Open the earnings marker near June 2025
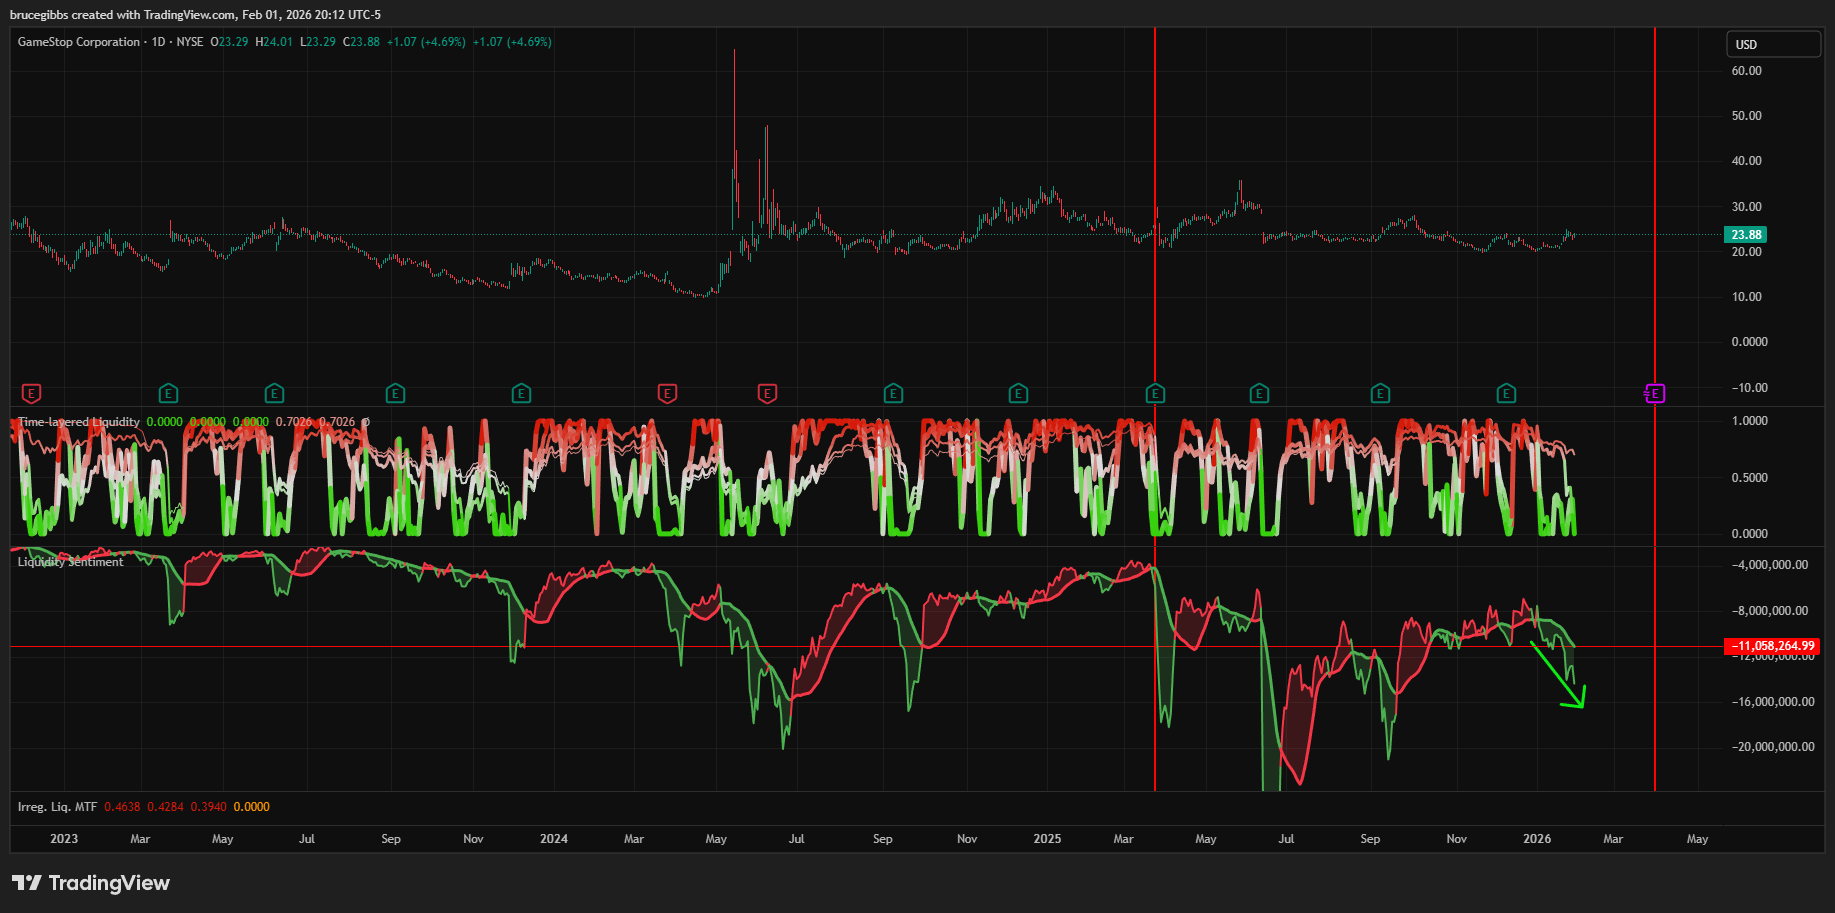1835x913 pixels. tap(1259, 394)
